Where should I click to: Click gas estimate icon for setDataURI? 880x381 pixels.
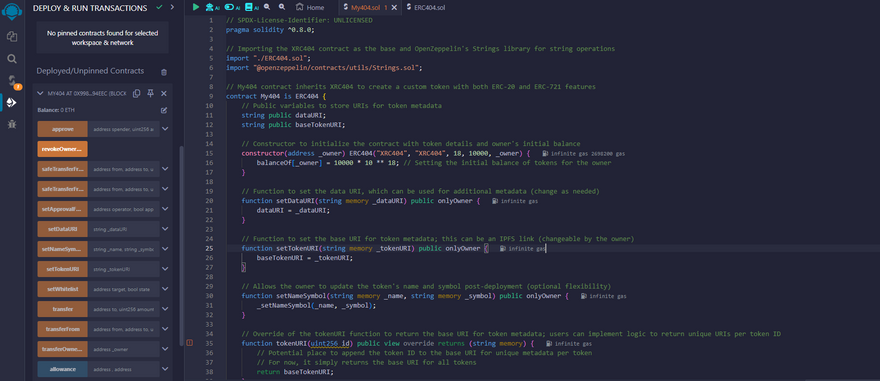click(495, 201)
